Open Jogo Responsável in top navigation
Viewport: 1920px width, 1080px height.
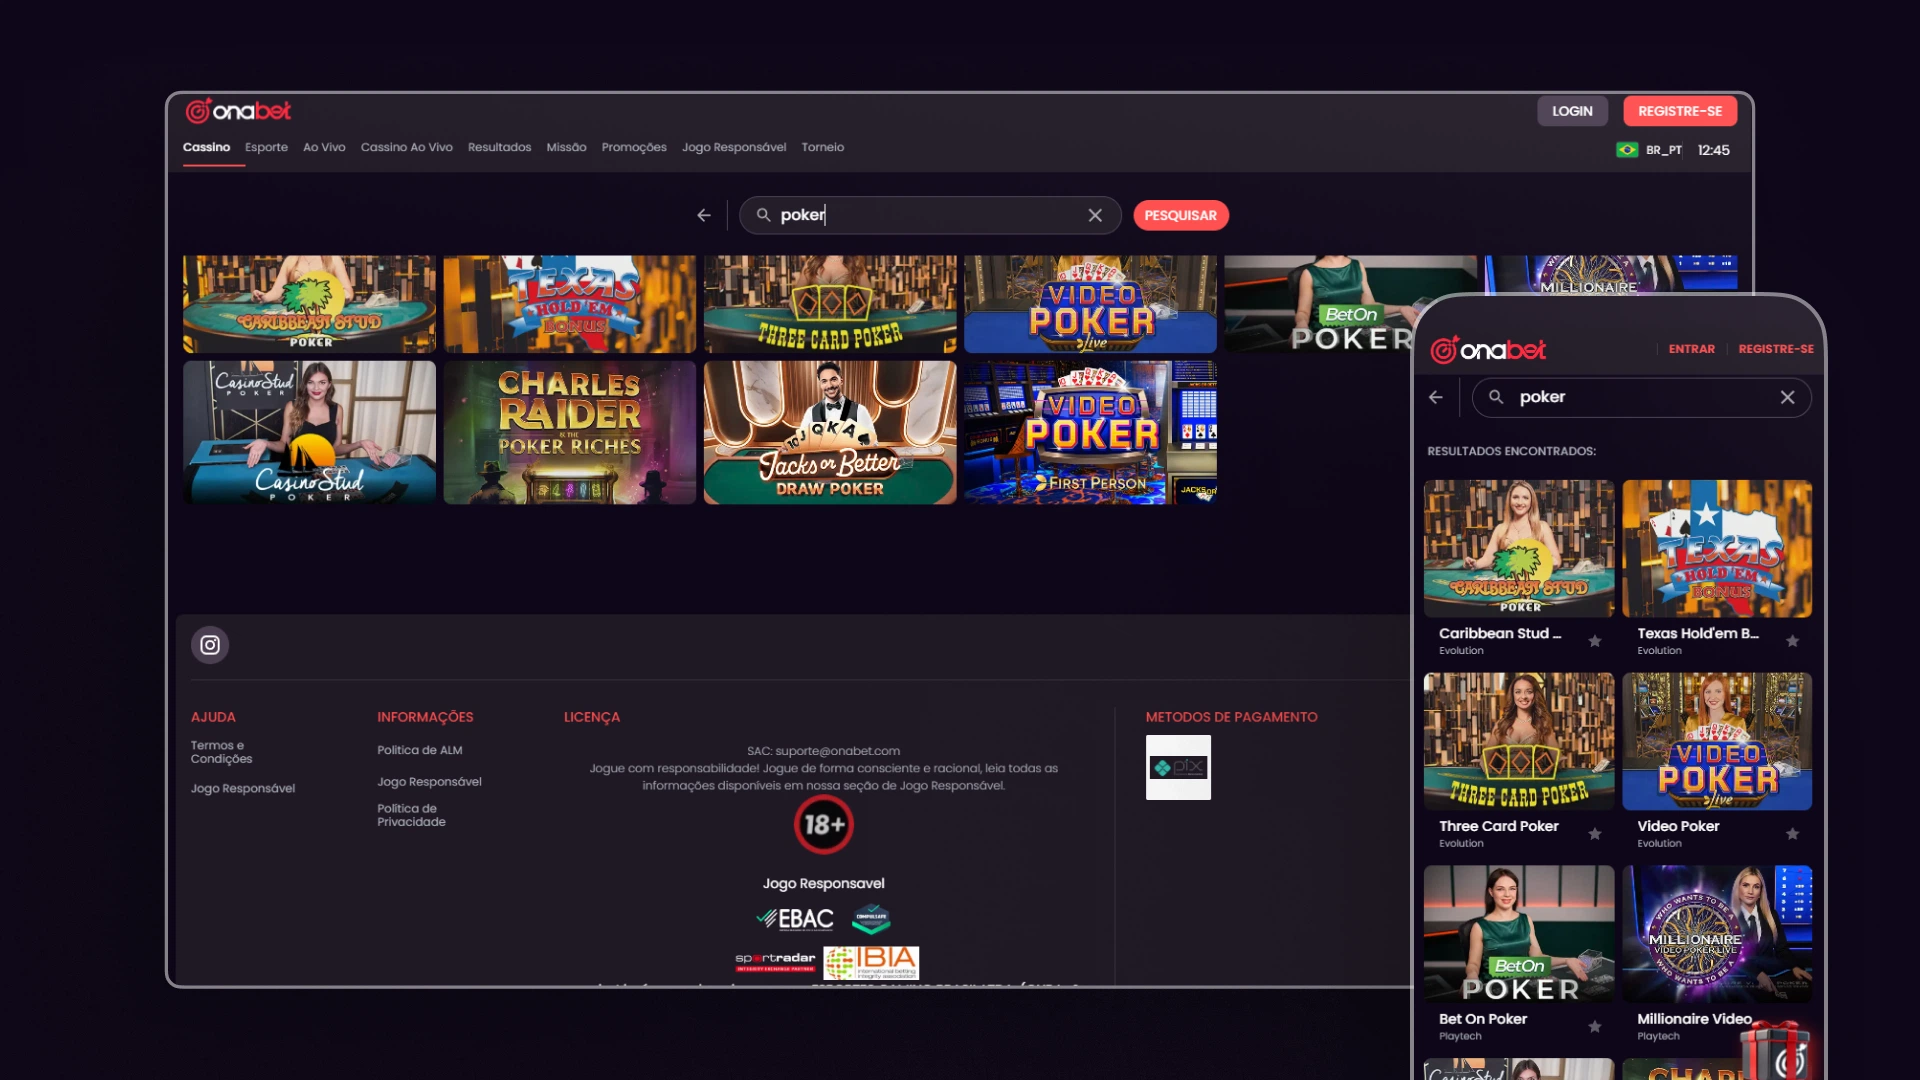(x=734, y=147)
